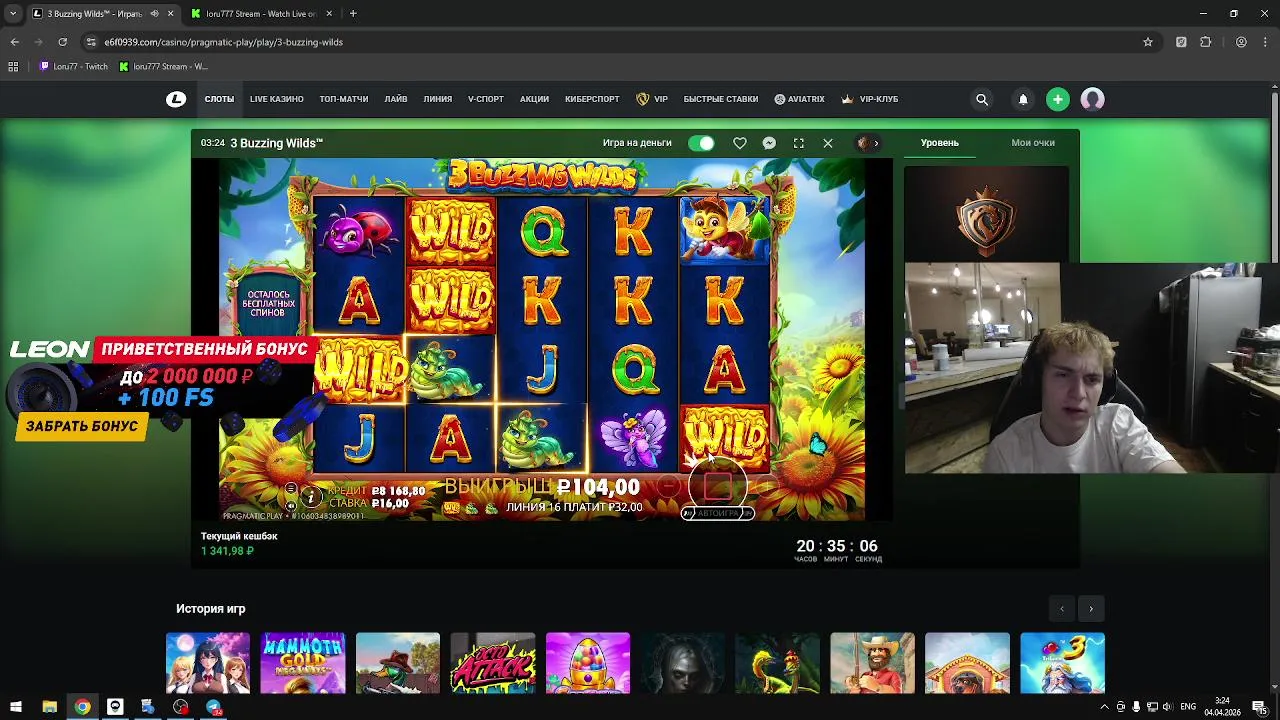Switch to the 'Мои очки' tab
Screen dimensions: 1280x720
point(1033,143)
